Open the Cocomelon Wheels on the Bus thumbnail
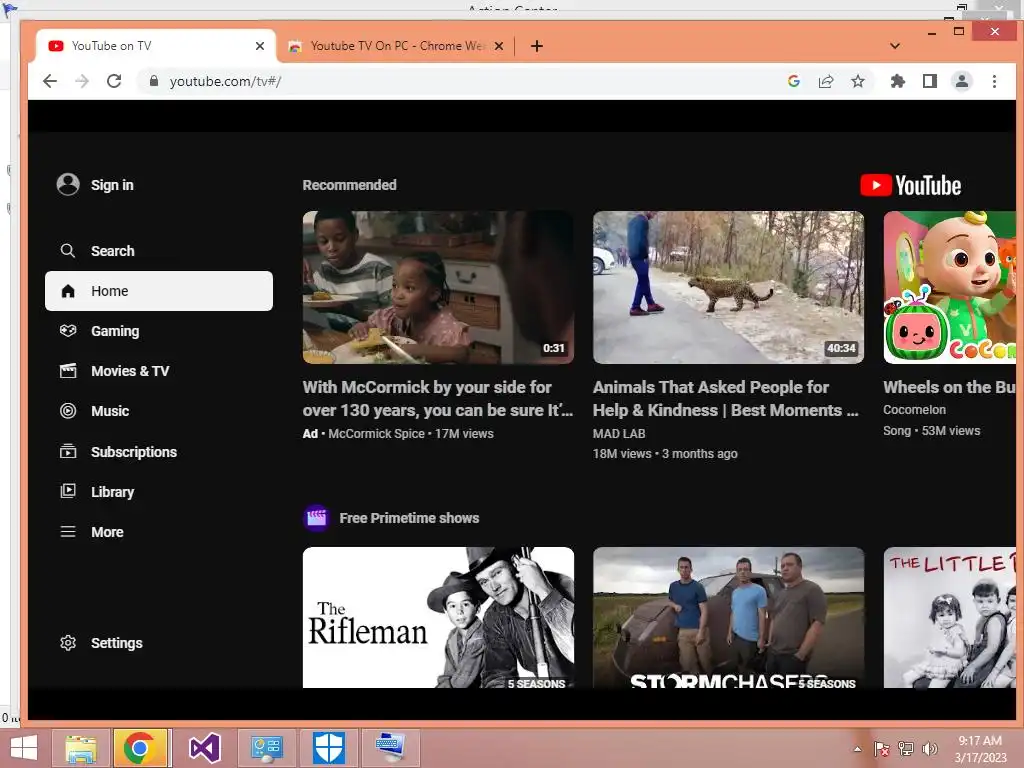The width and height of the screenshot is (1024, 768). pyautogui.click(x=950, y=287)
